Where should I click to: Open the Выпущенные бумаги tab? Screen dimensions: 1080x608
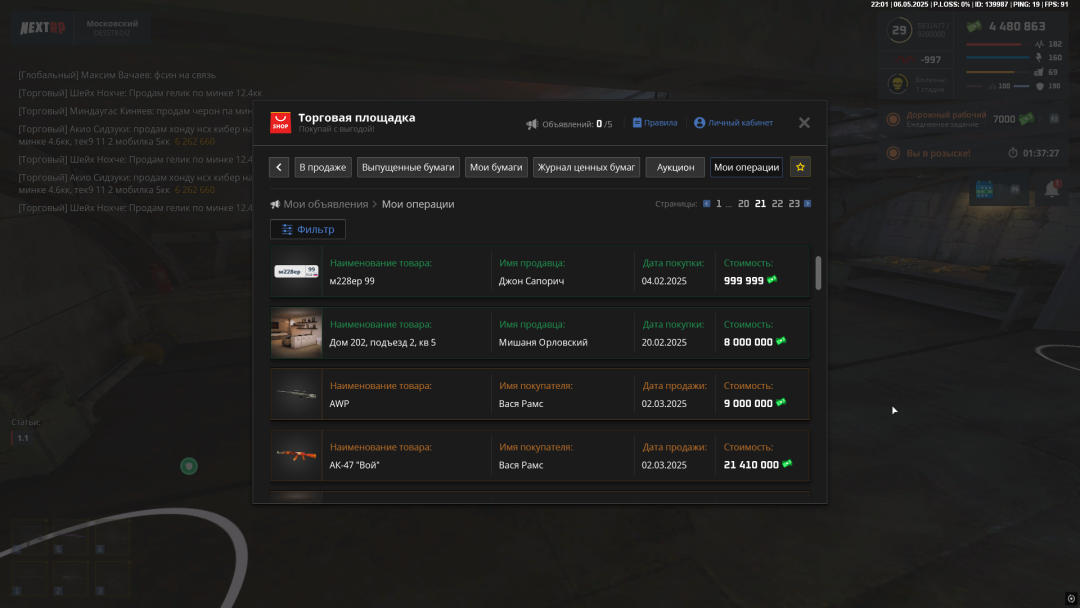pyautogui.click(x=408, y=167)
